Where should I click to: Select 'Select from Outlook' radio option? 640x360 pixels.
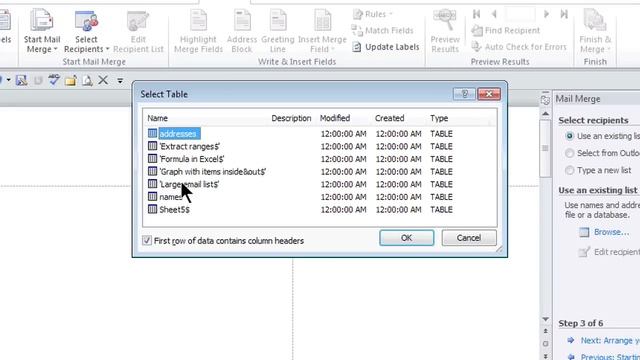(x=569, y=153)
